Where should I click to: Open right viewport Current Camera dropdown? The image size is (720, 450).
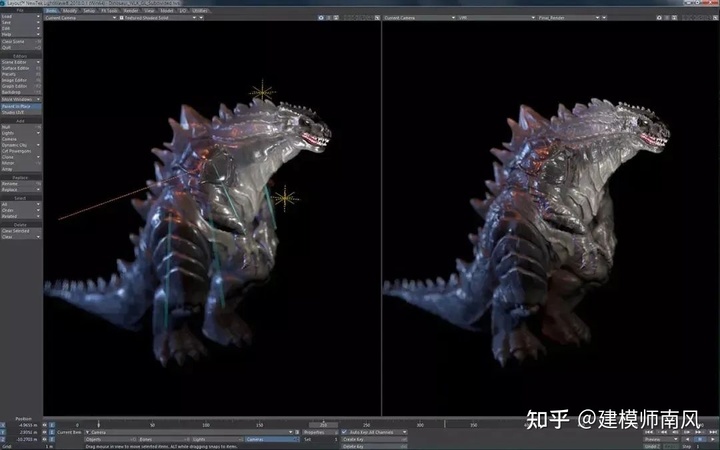pyautogui.click(x=420, y=18)
